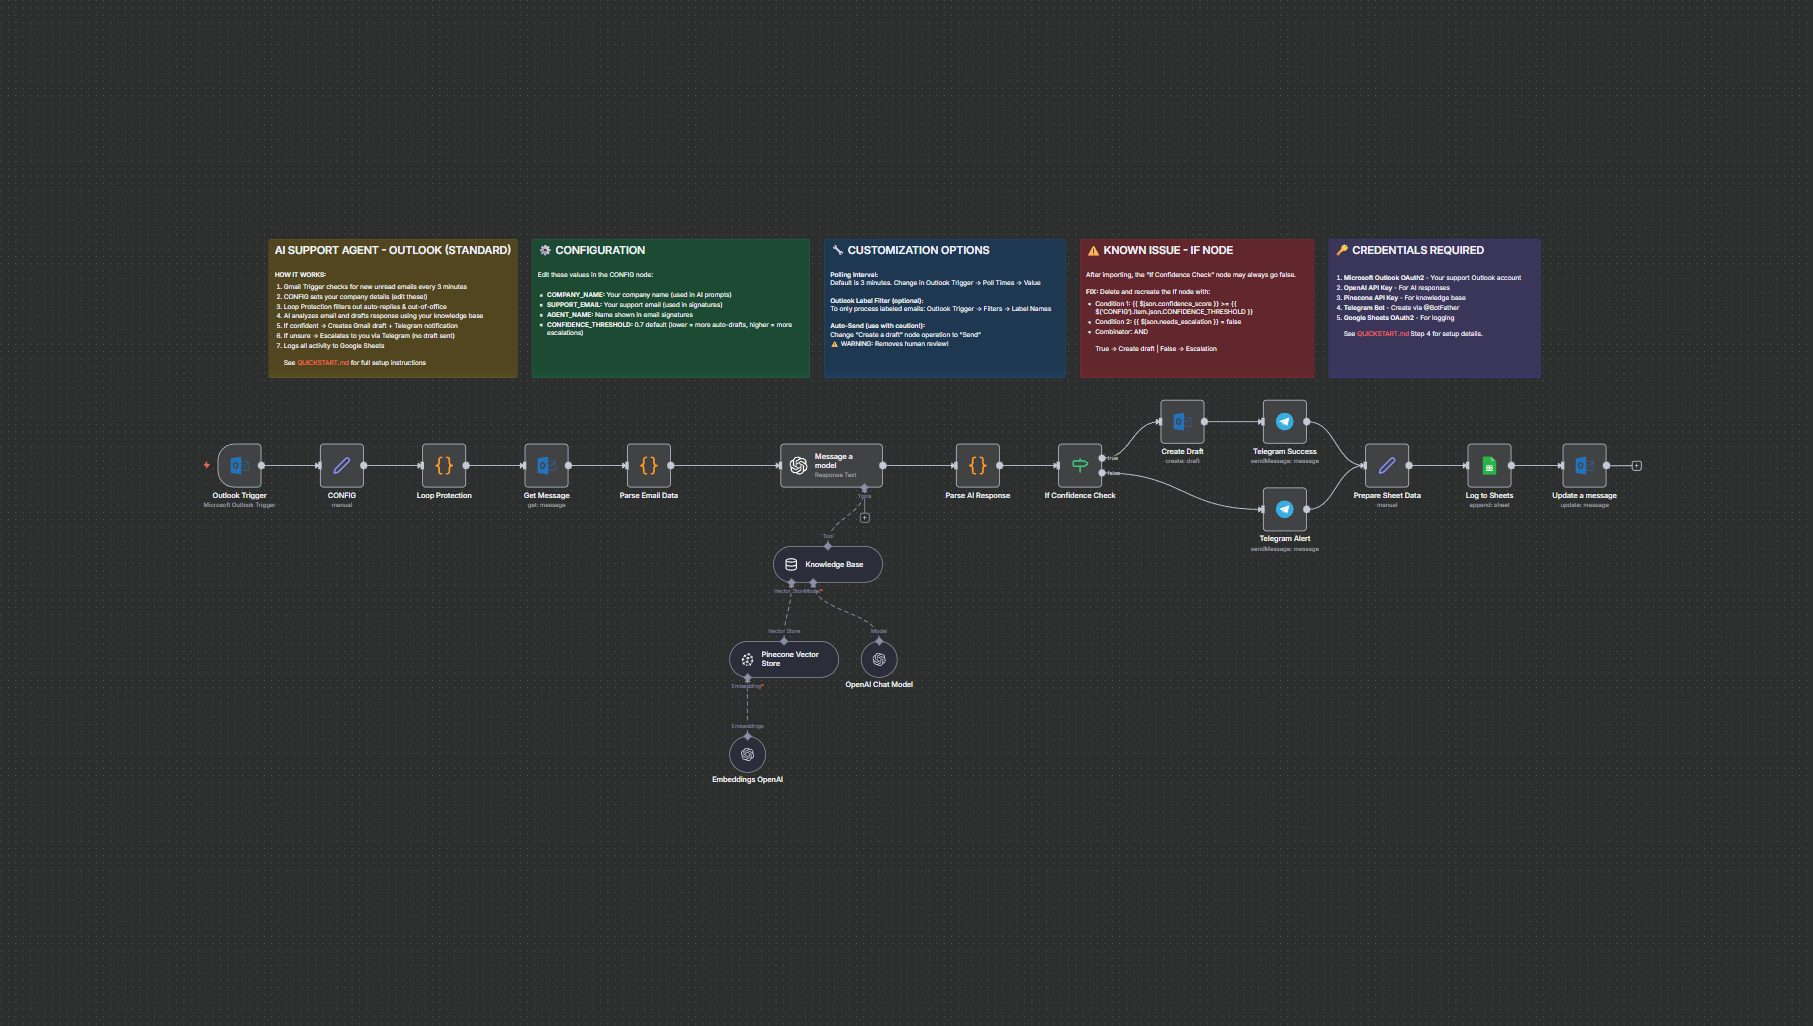The image size is (1813, 1026).
Task: Click the plus below Message a model Tools
Action: 864,517
